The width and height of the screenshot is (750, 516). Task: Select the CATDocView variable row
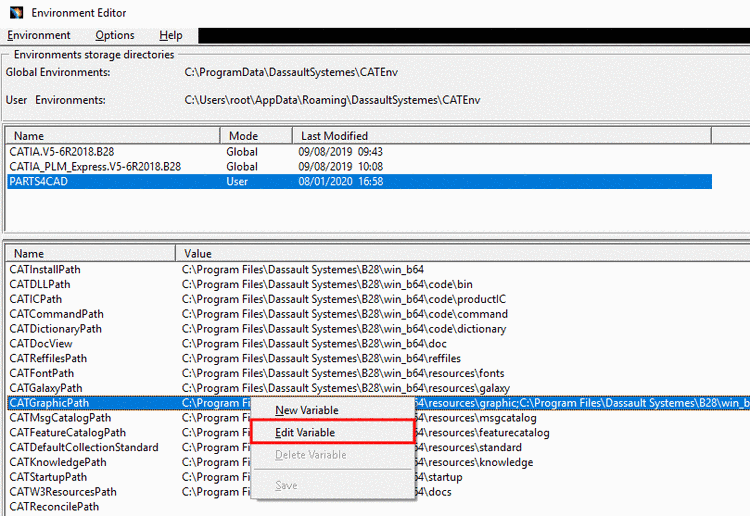[x=41, y=343]
